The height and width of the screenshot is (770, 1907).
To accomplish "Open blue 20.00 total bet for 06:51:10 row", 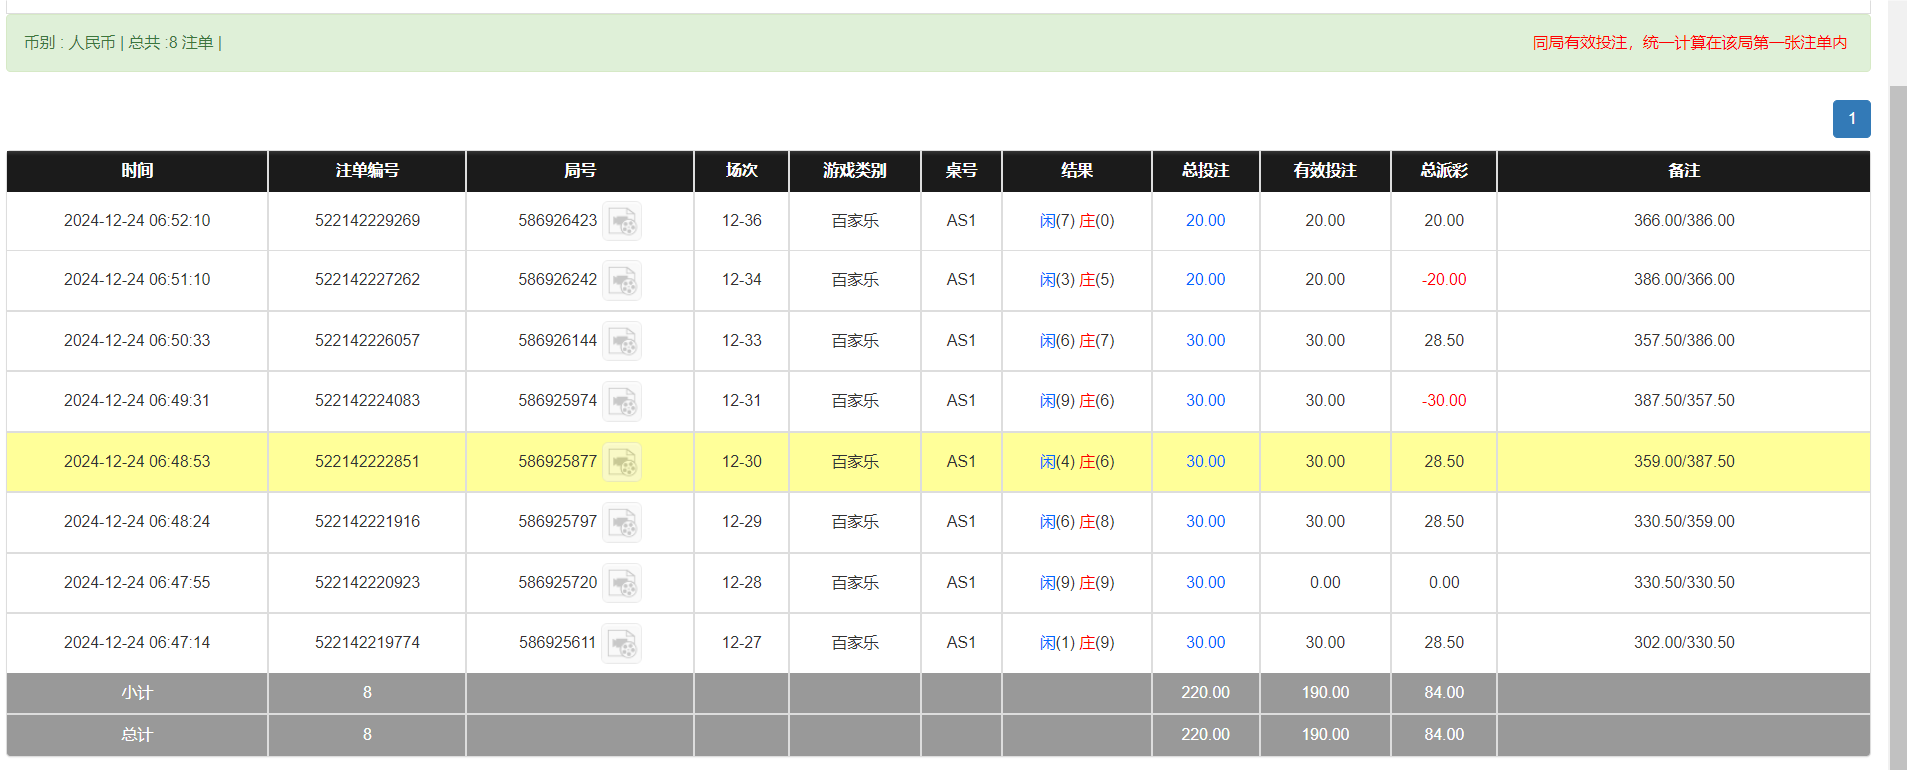I will point(1205,280).
